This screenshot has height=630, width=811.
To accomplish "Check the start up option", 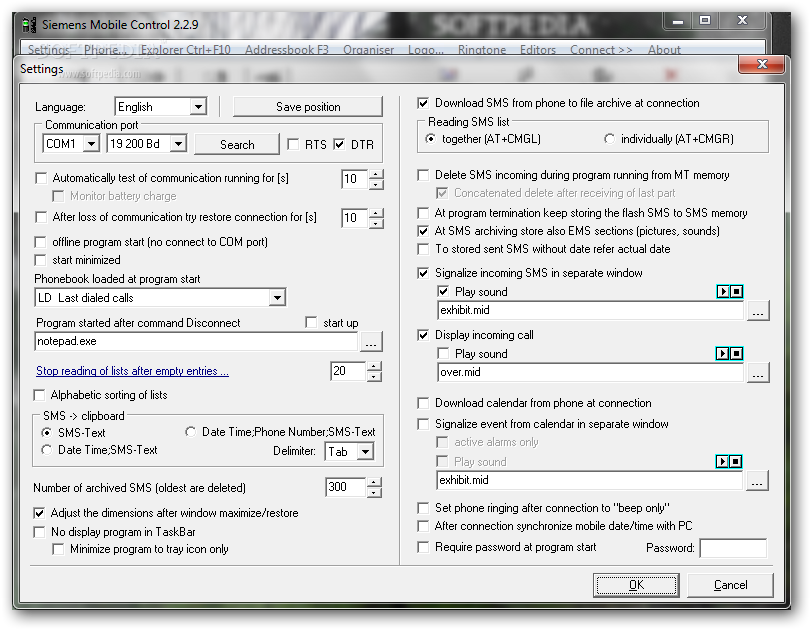I will pos(311,323).
